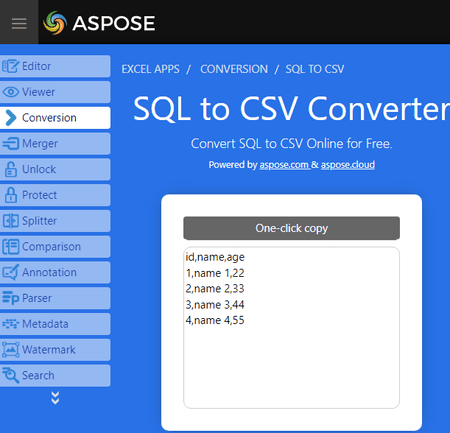Image resolution: width=450 pixels, height=433 pixels.
Task: Click the Unlock padlock icon
Action: click(11, 169)
